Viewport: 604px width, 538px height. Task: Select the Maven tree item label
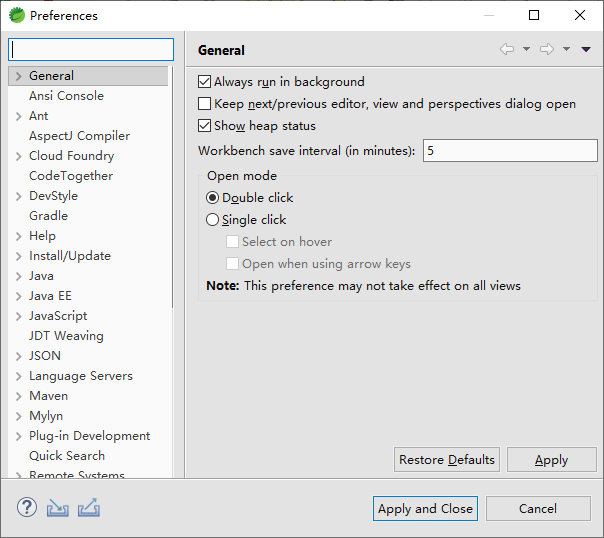pyautogui.click(x=49, y=396)
